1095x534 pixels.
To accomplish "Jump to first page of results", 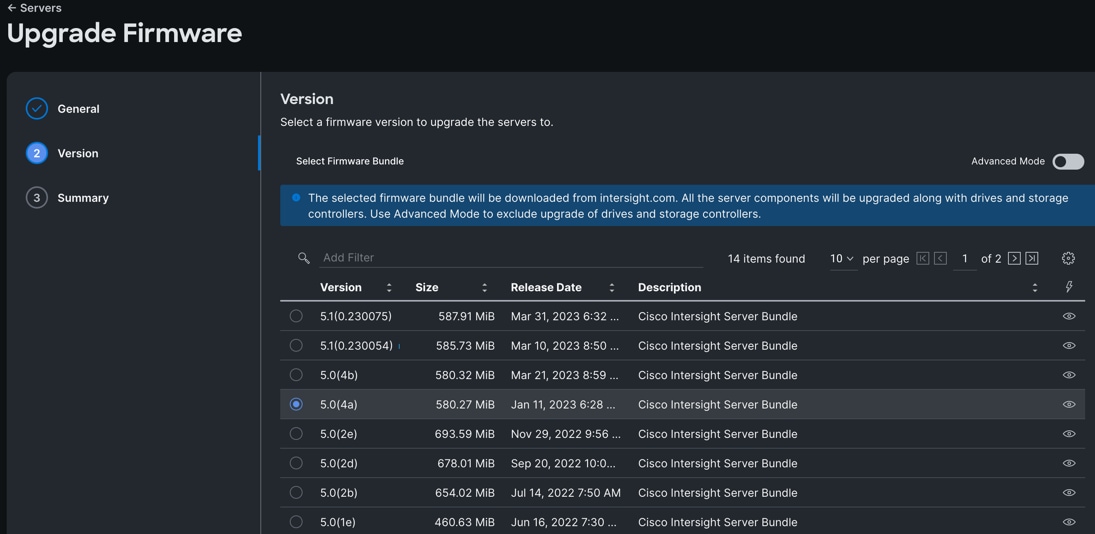I will 923,259.
